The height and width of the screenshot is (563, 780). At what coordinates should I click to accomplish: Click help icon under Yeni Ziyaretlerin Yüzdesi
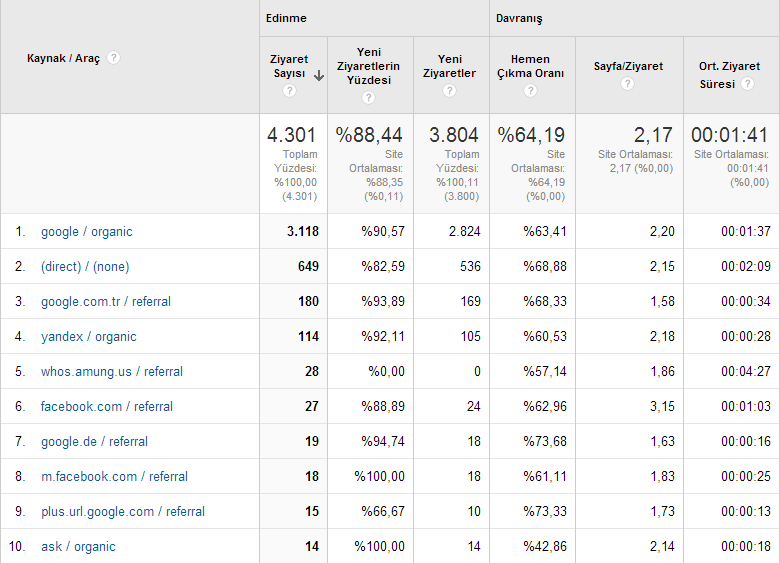tap(368, 97)
